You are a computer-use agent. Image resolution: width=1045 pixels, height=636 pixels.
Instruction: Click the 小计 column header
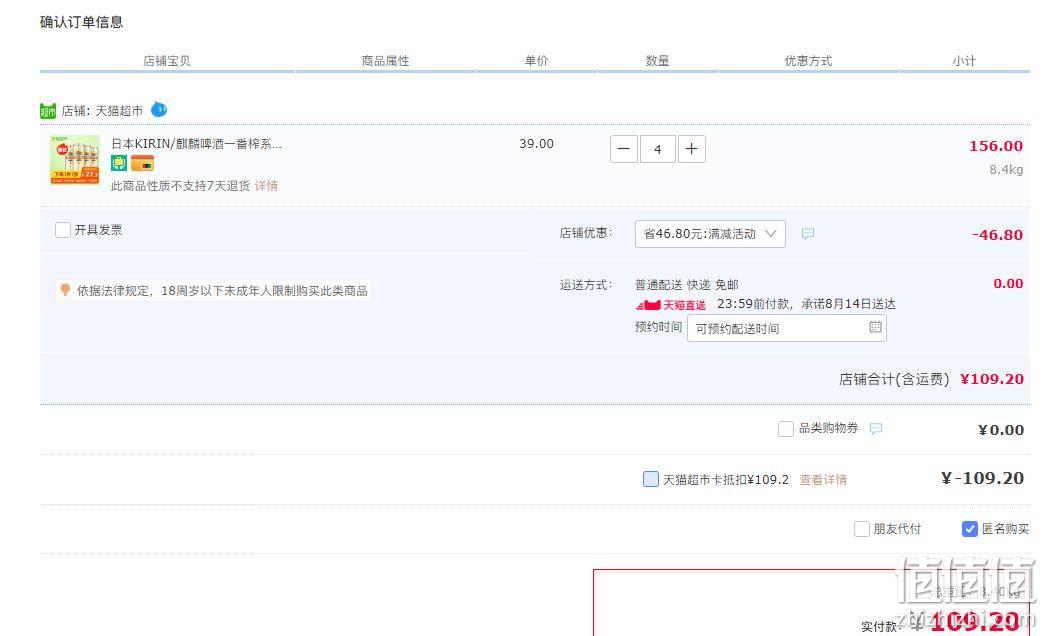pos(964,61)
